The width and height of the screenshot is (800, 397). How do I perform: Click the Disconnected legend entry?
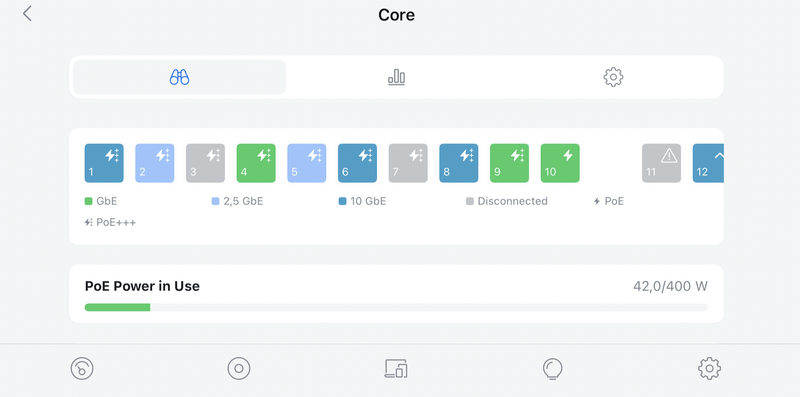(x=507, y=201)
